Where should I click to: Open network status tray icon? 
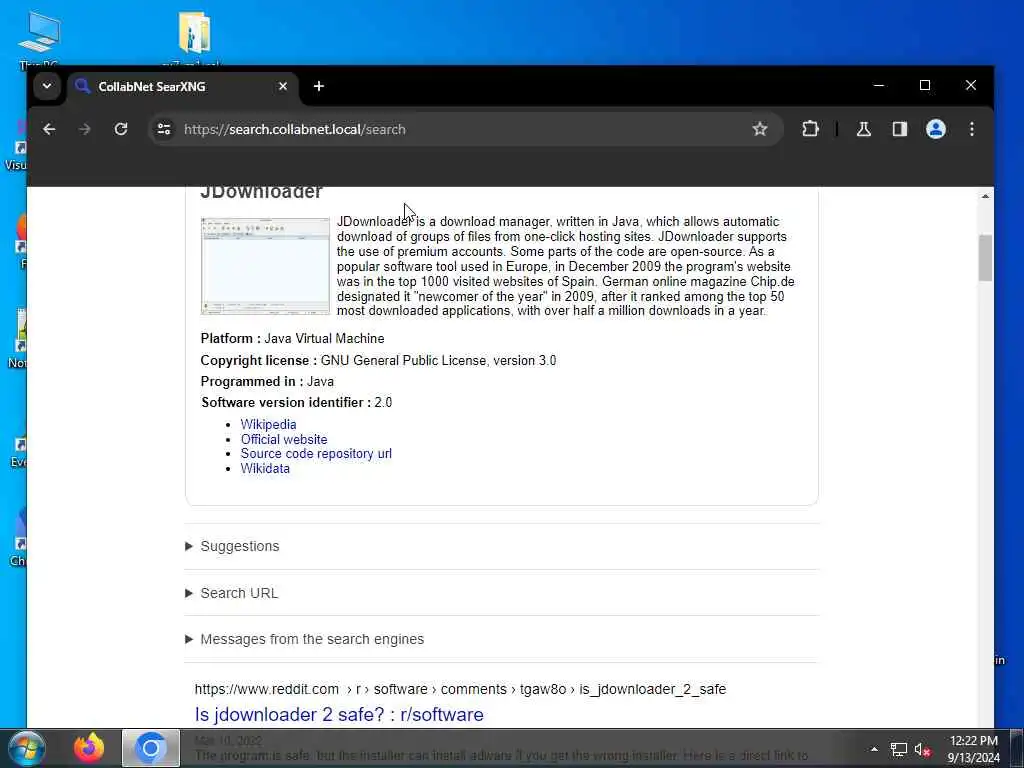click(x=899, y=750)
